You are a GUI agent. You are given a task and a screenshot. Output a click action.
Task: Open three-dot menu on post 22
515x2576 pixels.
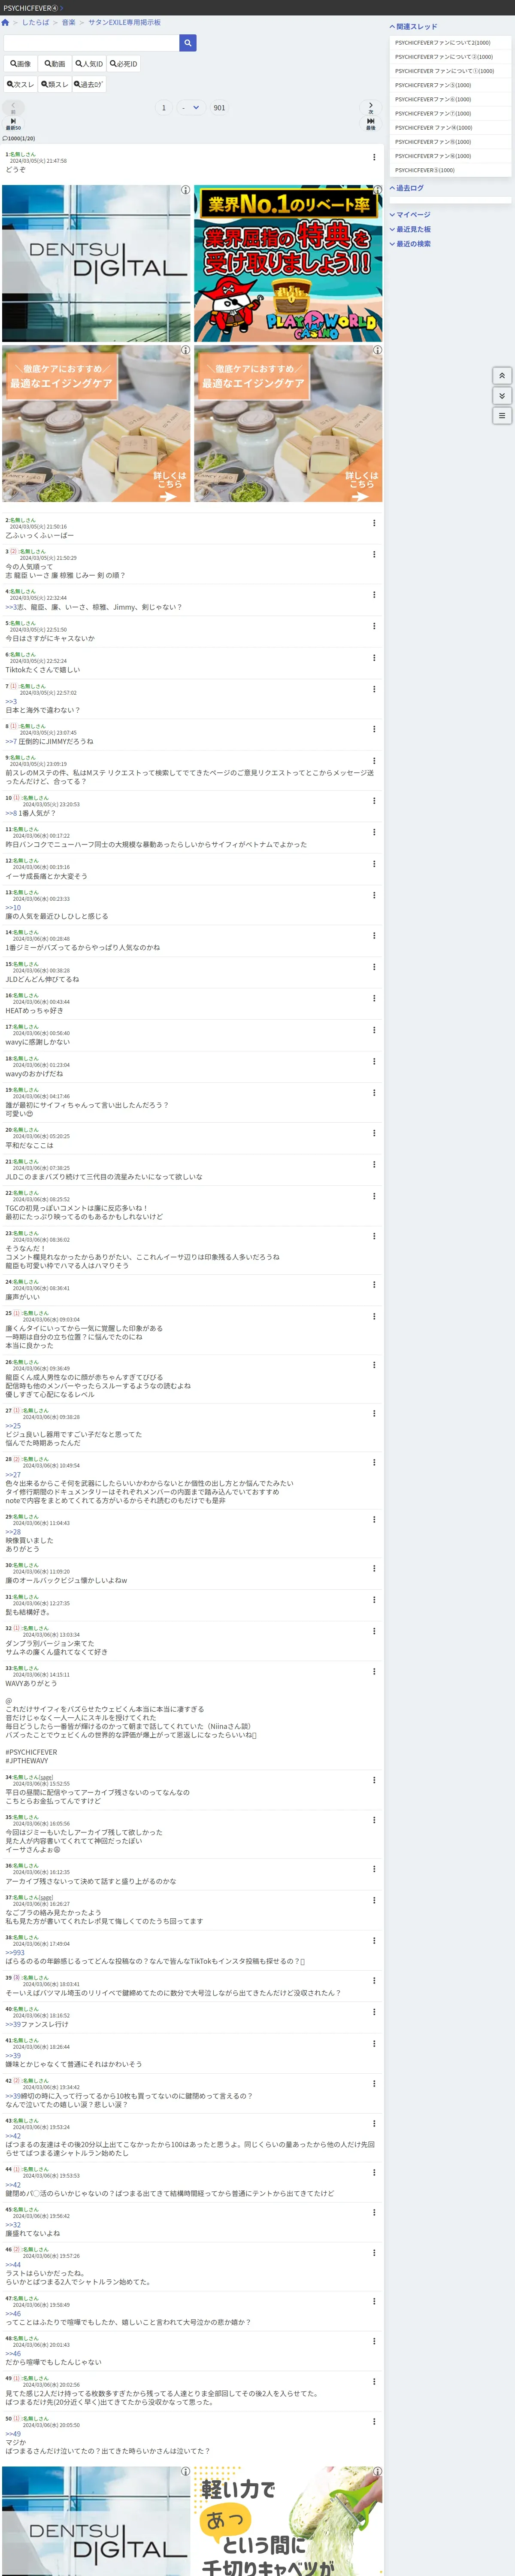tap(374, 1196)
